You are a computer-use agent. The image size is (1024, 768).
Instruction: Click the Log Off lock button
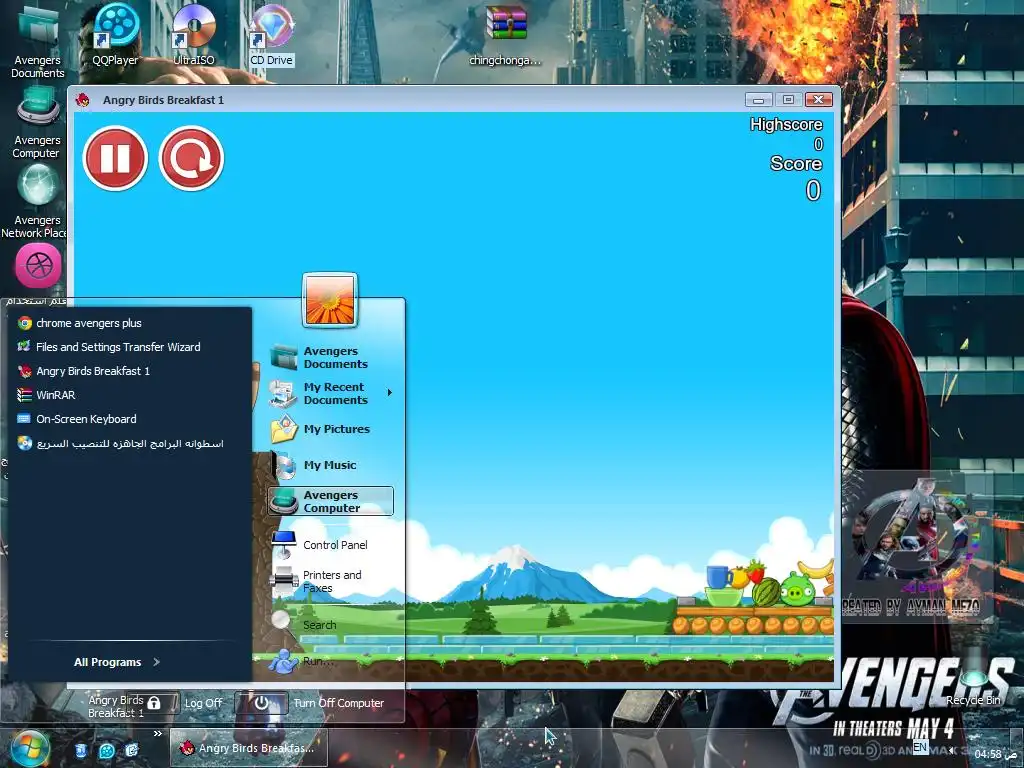[x=155, y=703]
